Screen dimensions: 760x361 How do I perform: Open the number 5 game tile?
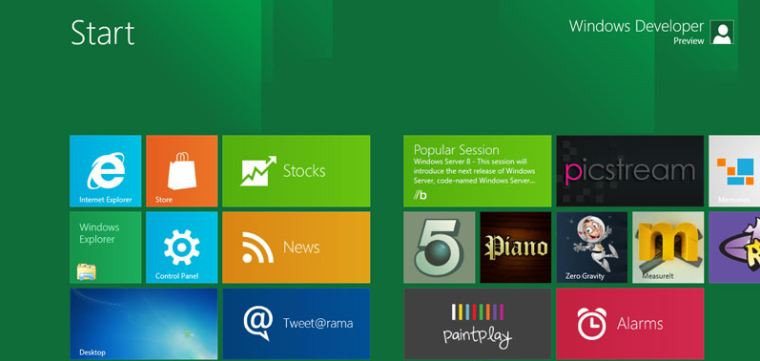point(439,247)
